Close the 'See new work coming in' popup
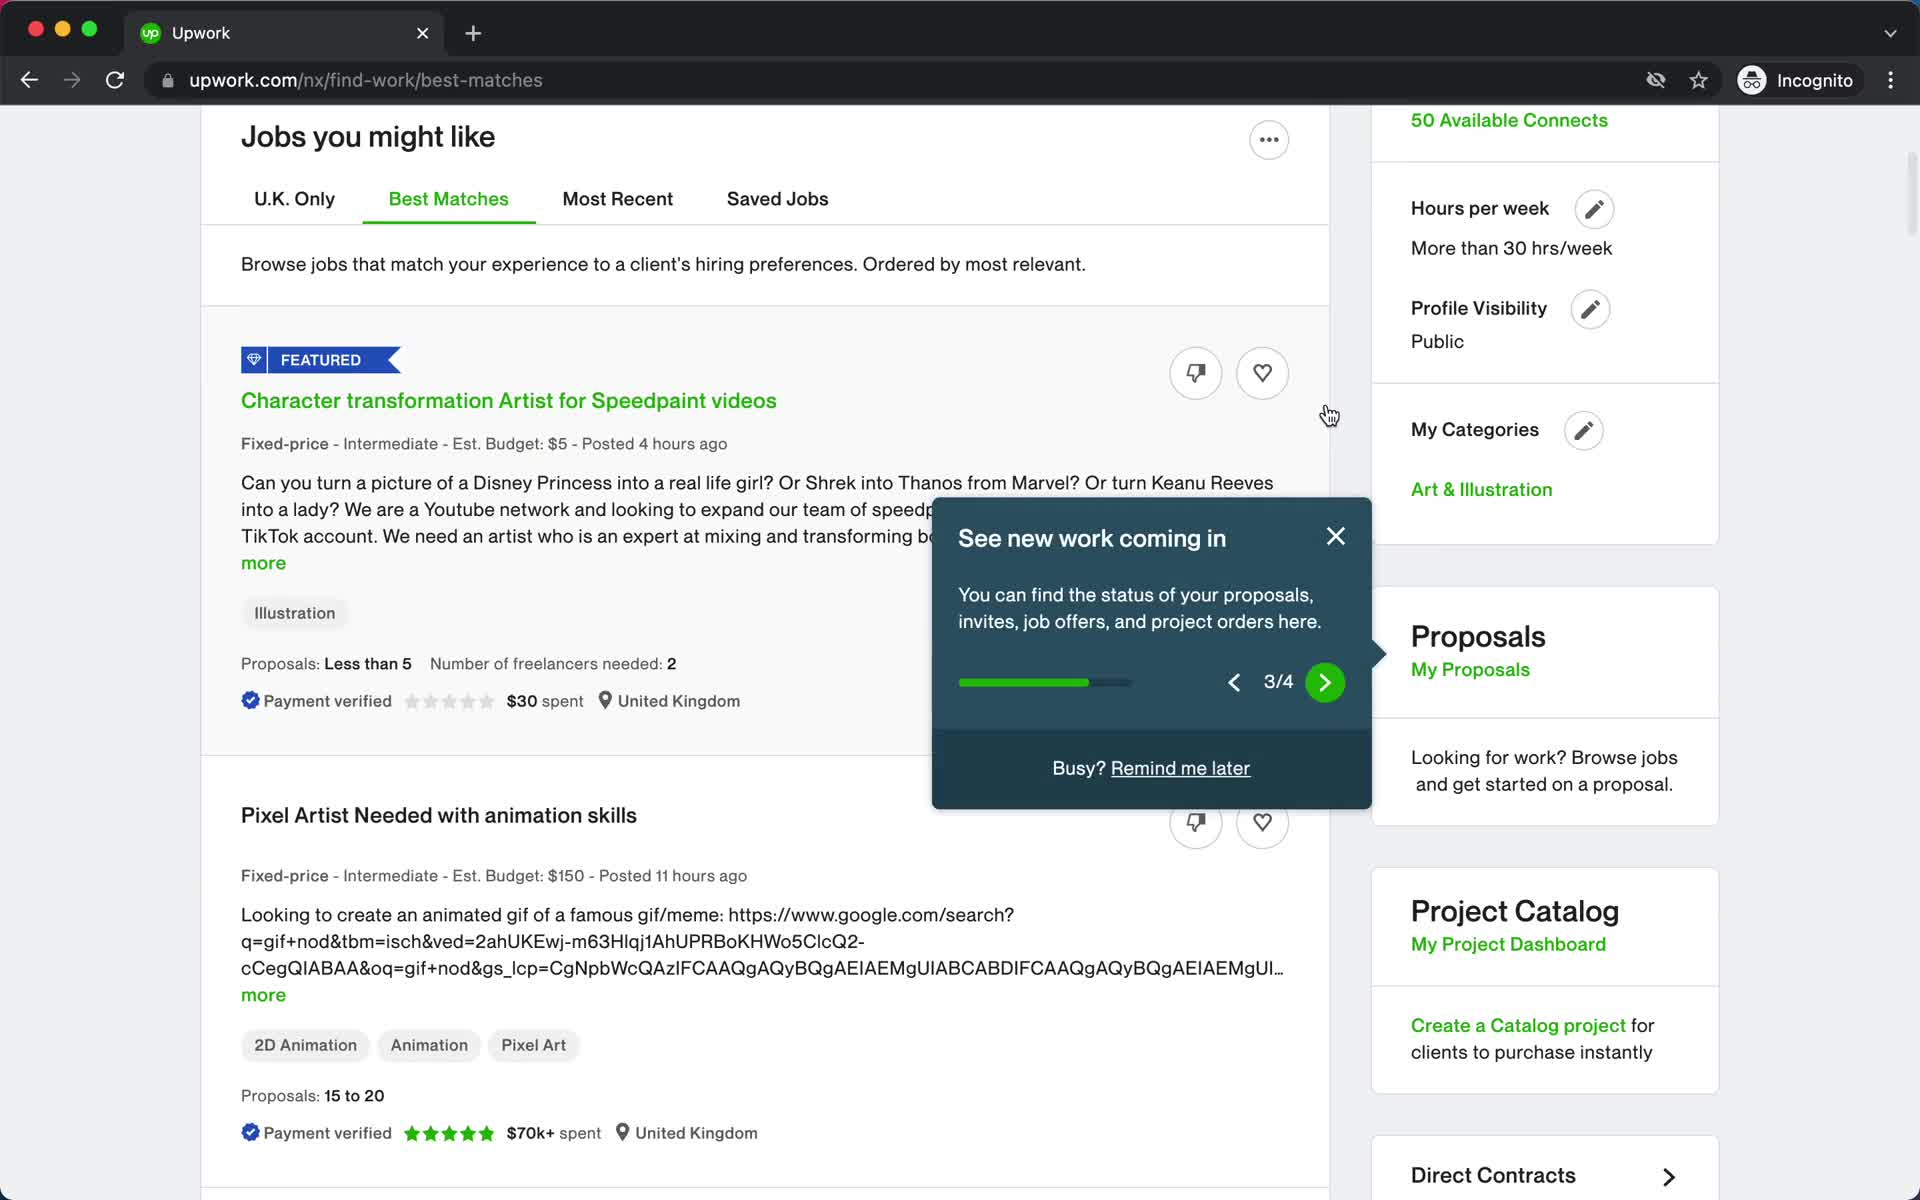The height and width of the screenshot is (1200, 1920). point(1335,536)
